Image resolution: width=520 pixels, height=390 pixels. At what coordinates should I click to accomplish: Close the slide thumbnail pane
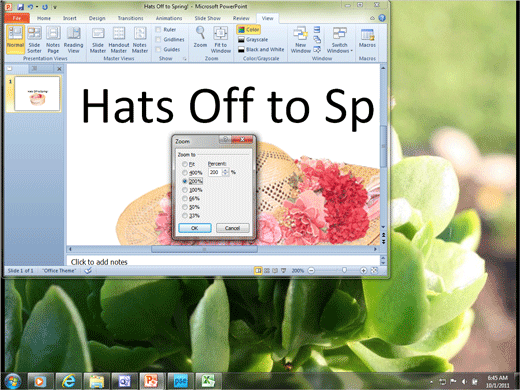[x=59, y=69]
